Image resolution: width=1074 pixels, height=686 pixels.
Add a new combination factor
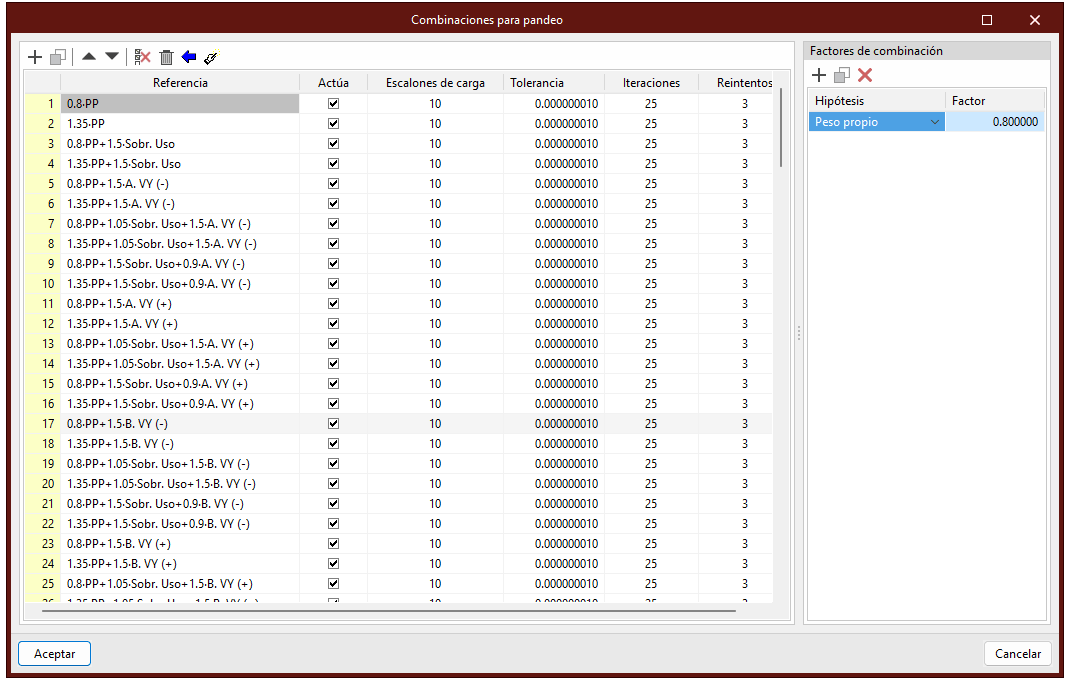818,75
